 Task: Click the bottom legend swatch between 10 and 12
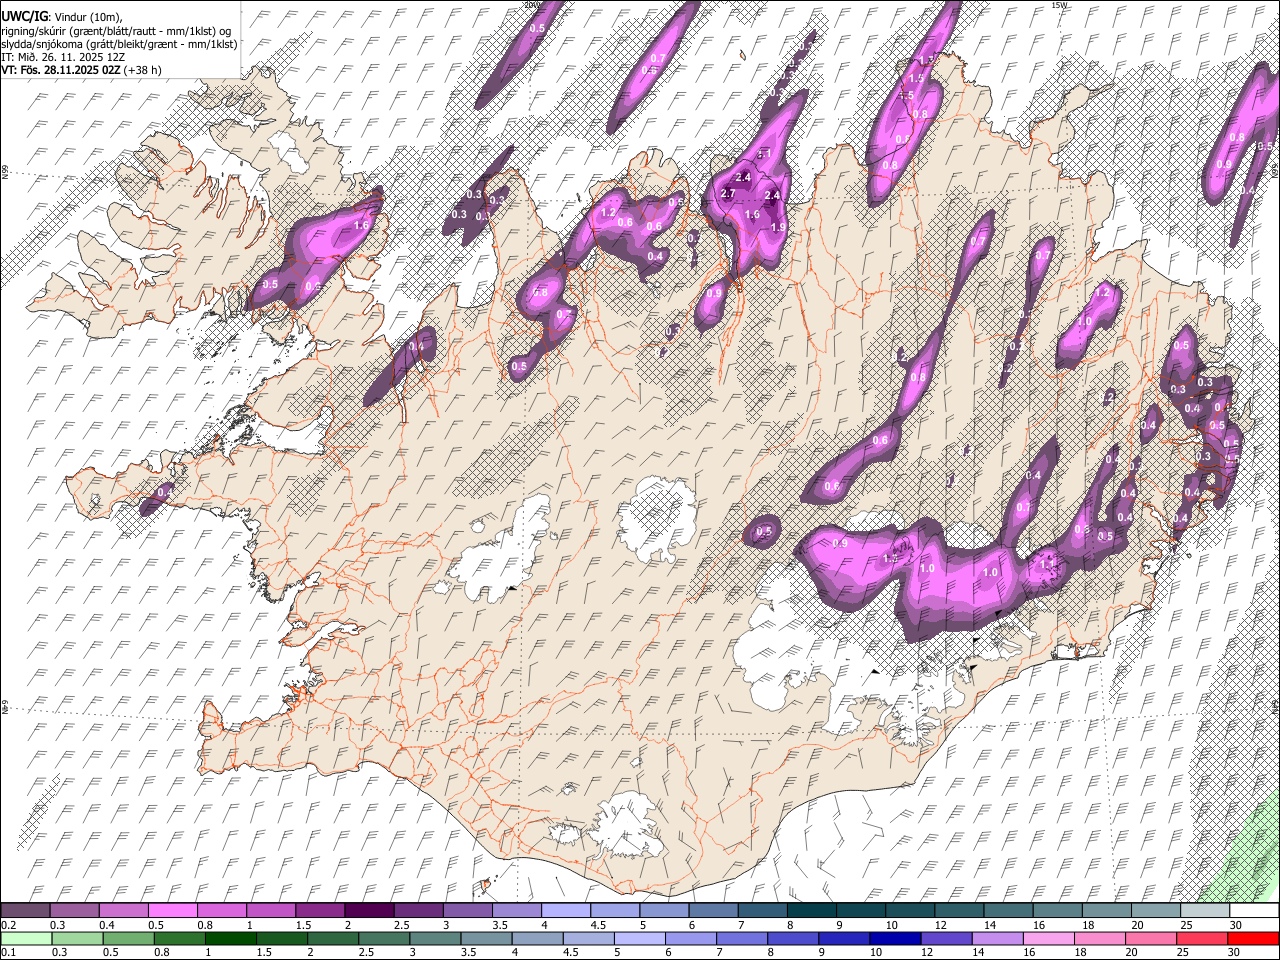tap(896, 938)
